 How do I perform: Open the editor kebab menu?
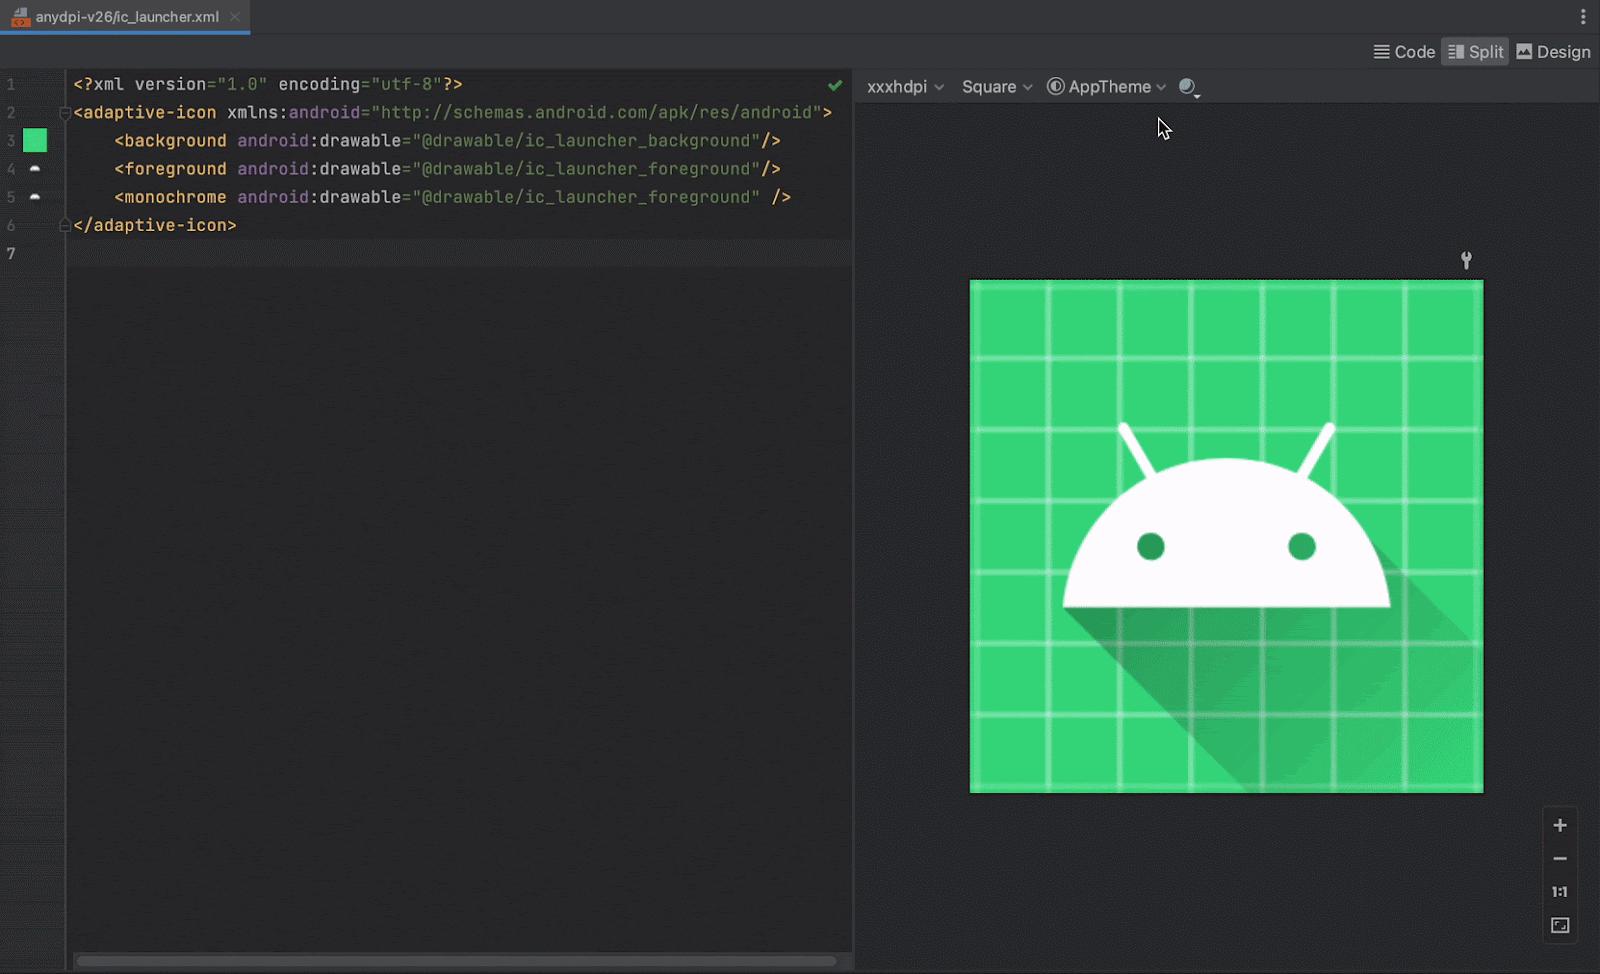(1581, 16)
